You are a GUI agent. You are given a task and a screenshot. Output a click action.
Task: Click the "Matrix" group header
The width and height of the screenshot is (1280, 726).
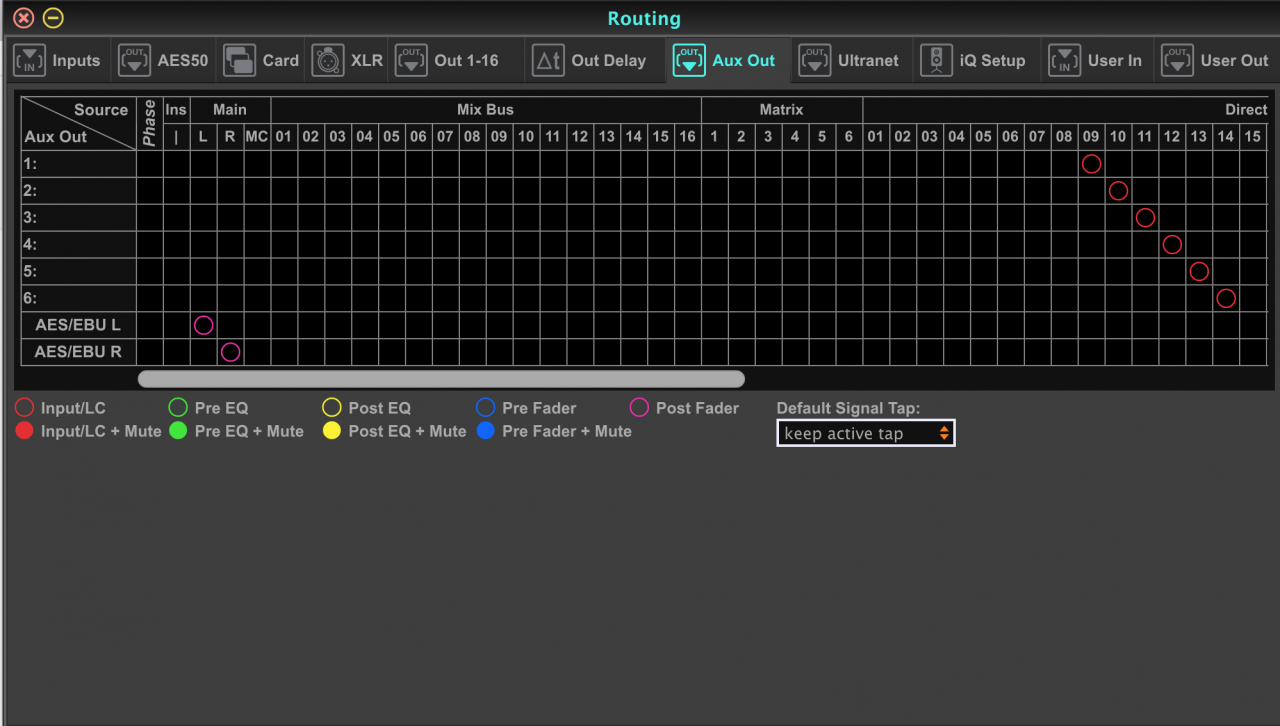(x=781, y=110)
